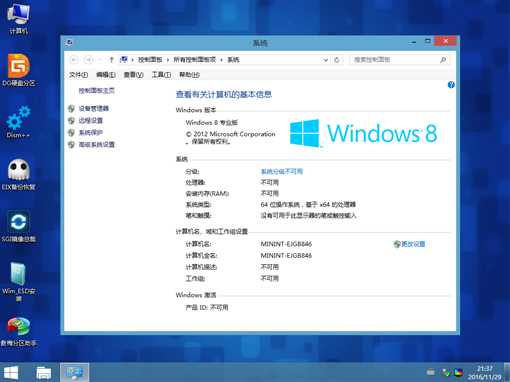Open File Explorer from the taskbar
The width and height of the screenshot is (510, 382).
click(44, 373)
